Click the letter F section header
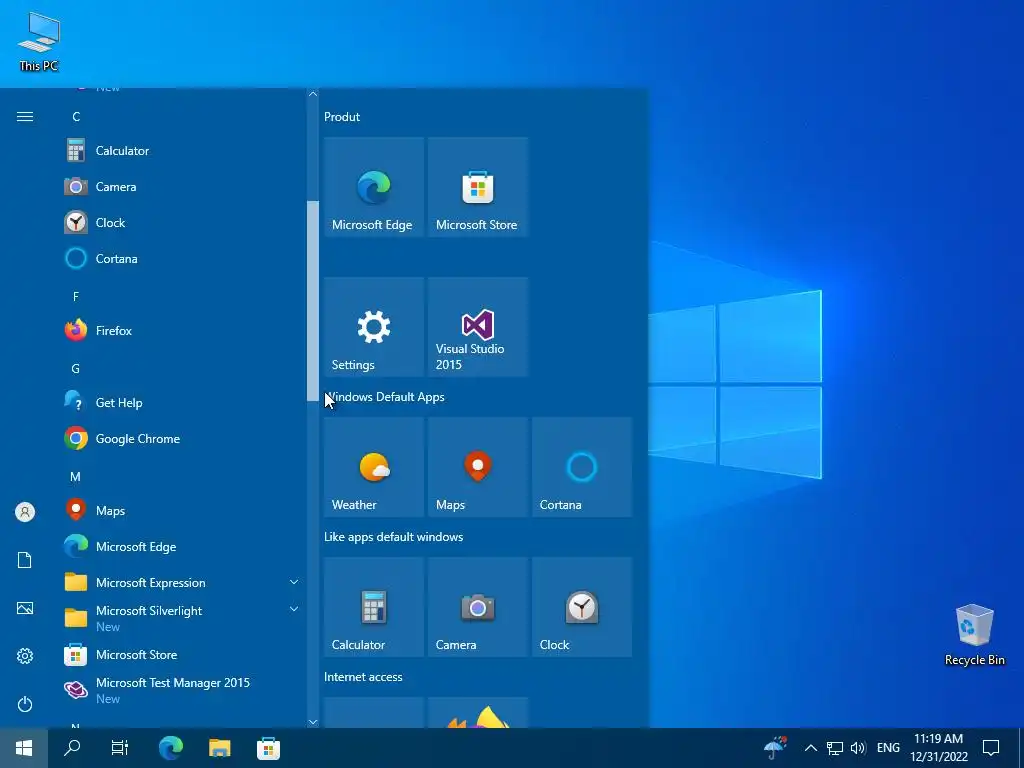Image resolution: width=1024 pixels, height=768 pixels. click(76, 296)
